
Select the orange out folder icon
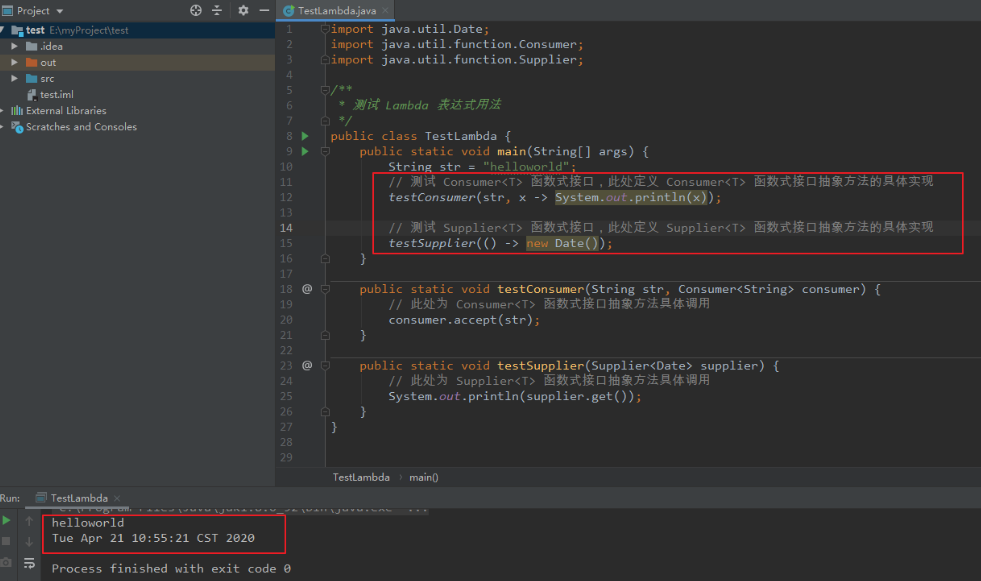coord(31,63)
